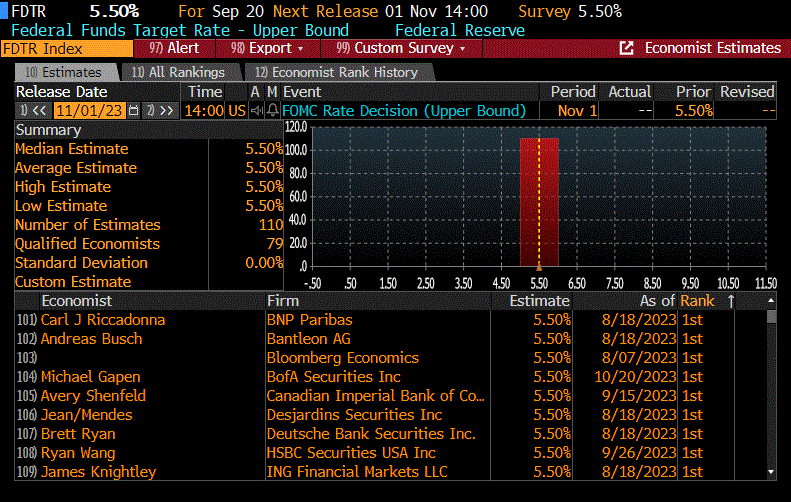The width and height of the screenshot is (791, 502).
Task: Open FOMC Rate Decision (Upper Bound) event
Action: pos(404,110)
